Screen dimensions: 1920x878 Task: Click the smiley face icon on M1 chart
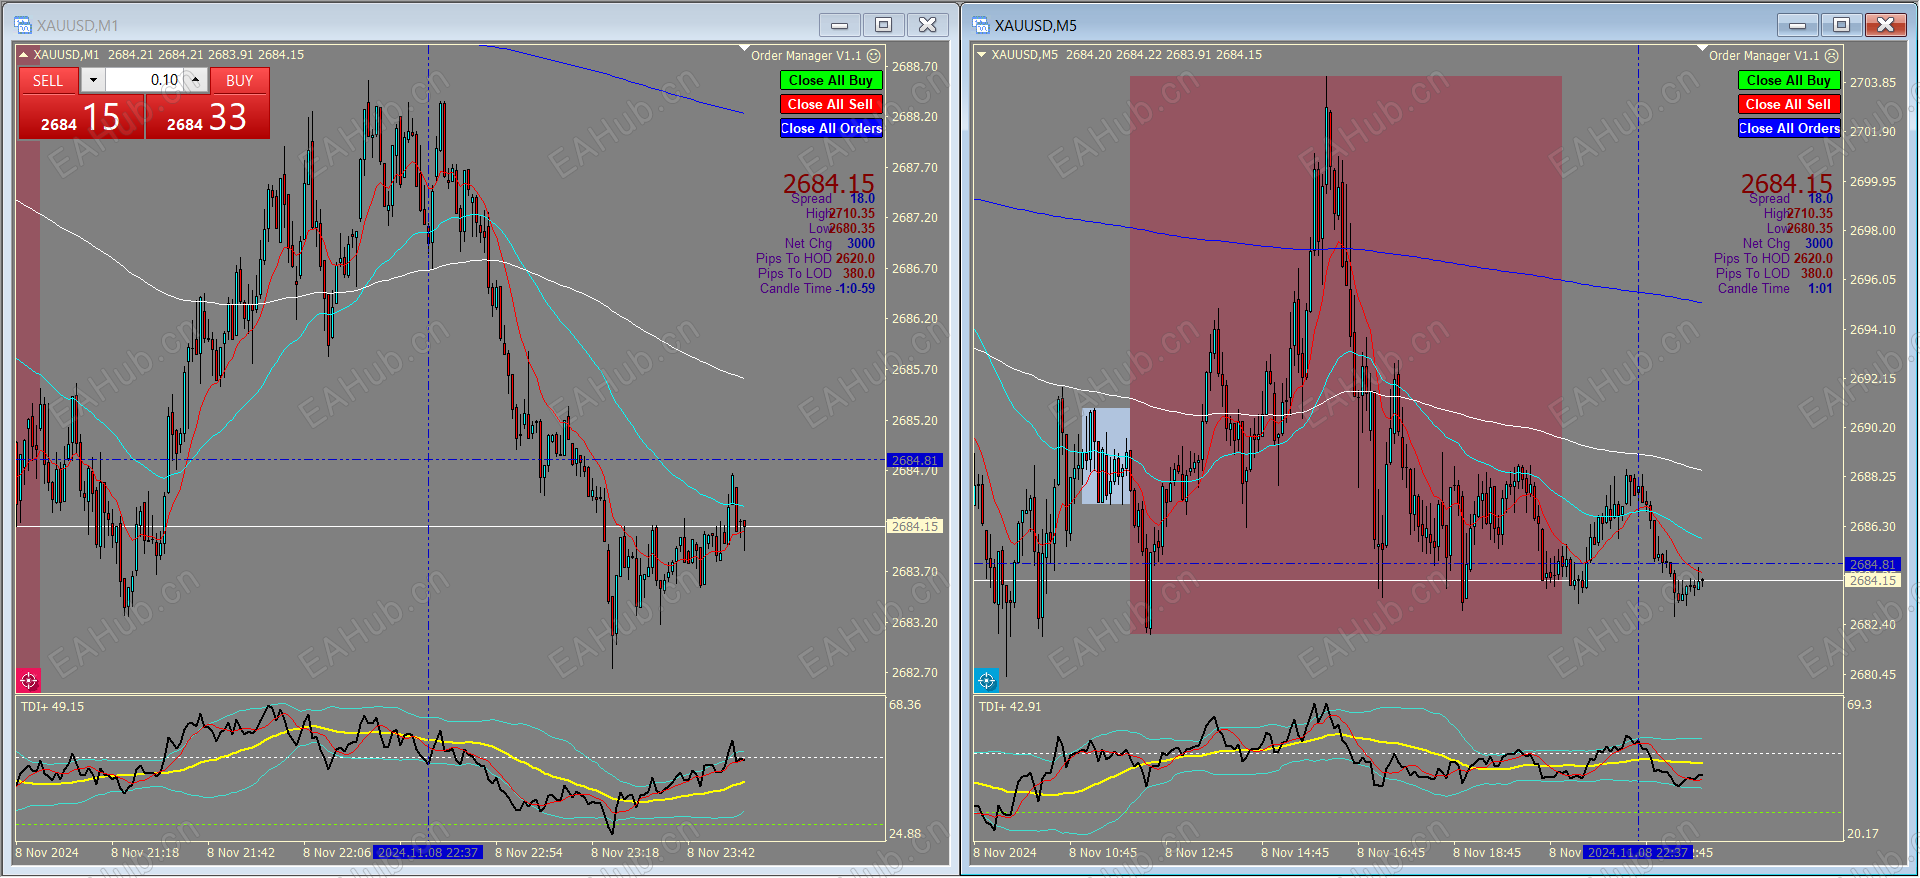(x=874, y=56)
